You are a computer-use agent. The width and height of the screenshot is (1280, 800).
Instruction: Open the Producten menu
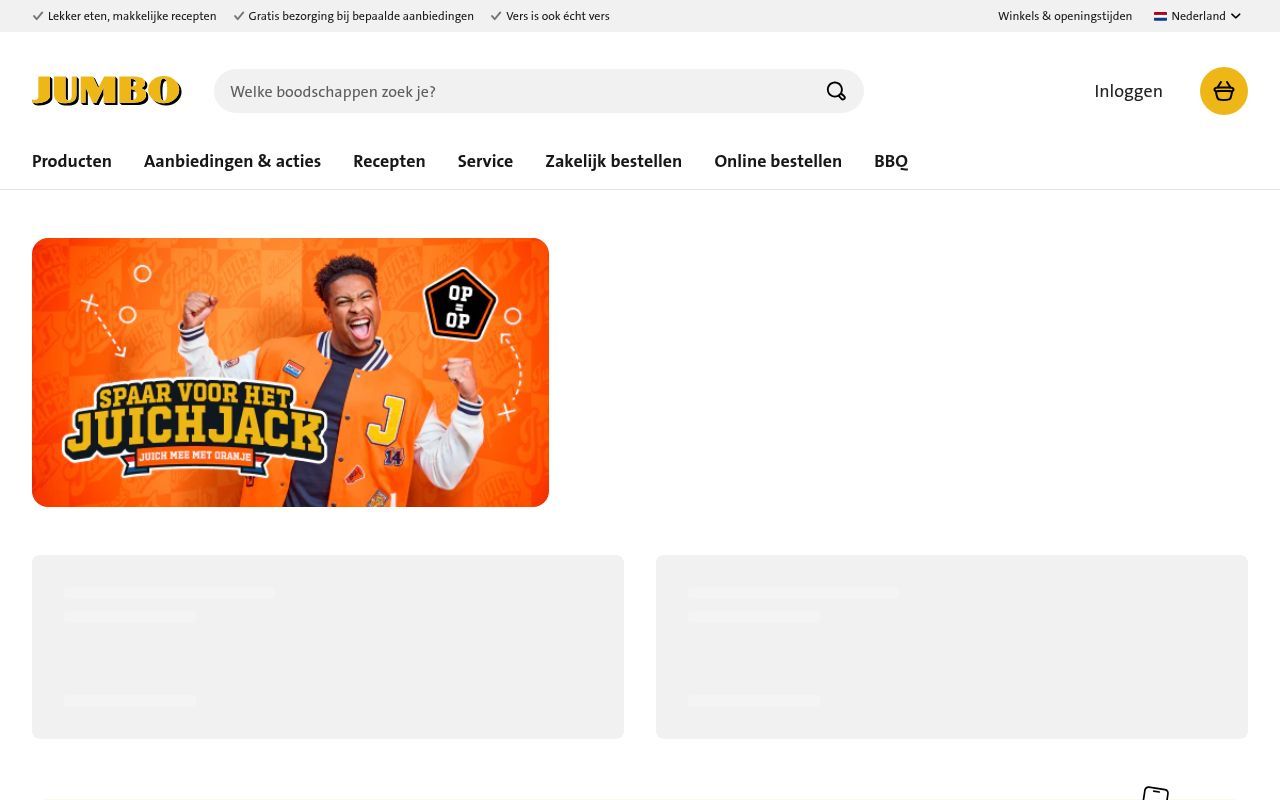72,161
